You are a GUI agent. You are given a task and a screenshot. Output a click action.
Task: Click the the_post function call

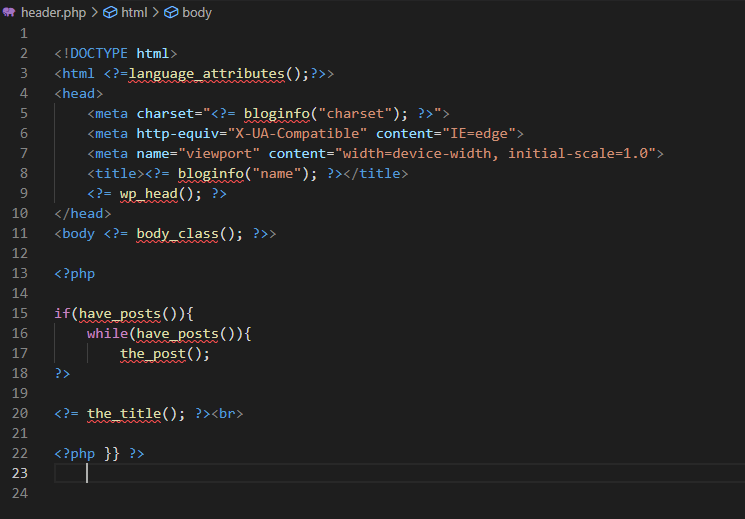(x=153, y=354)
